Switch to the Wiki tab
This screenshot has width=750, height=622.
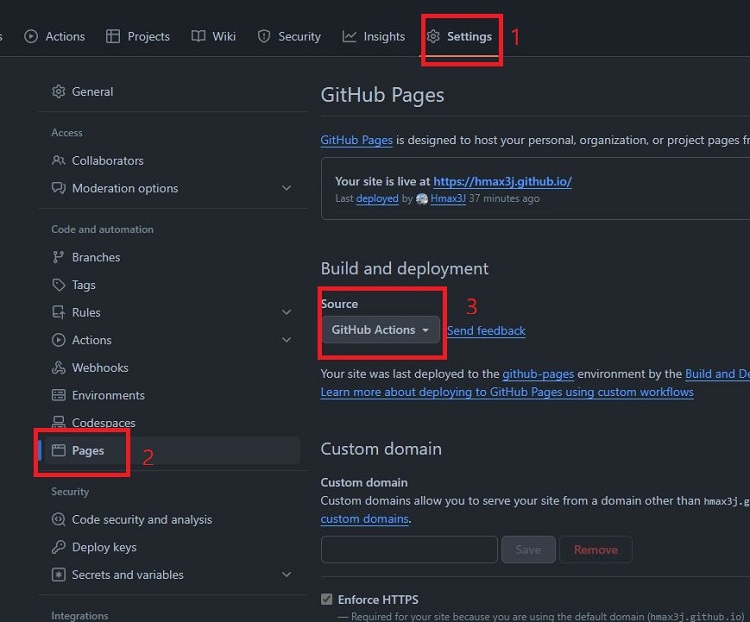tap(213, 36)
